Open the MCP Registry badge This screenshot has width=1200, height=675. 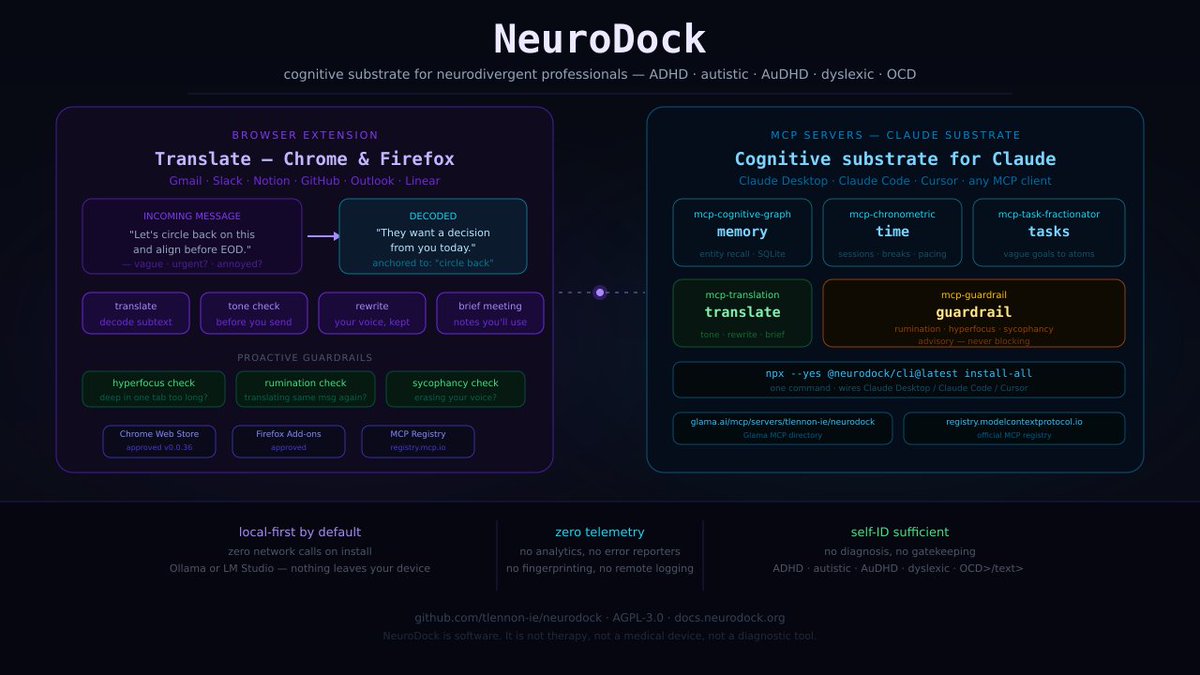click(x=418, y=441)
